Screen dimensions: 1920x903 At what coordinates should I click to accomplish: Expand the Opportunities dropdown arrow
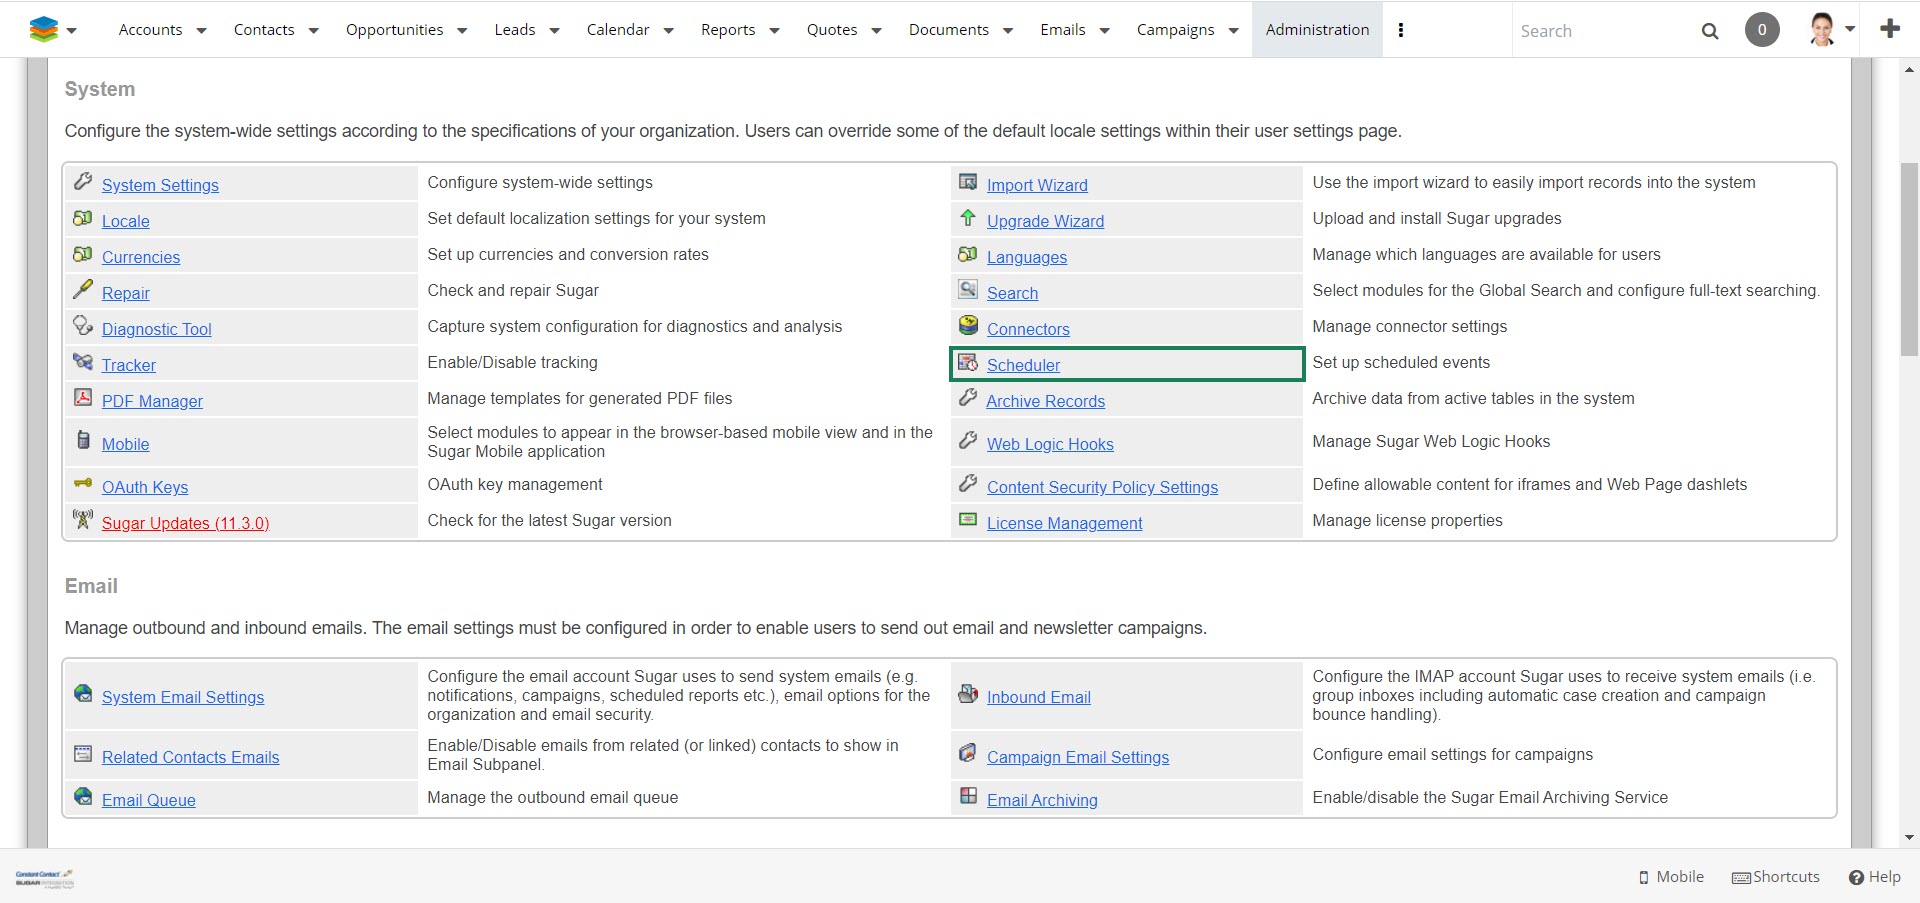pos(462,31)
